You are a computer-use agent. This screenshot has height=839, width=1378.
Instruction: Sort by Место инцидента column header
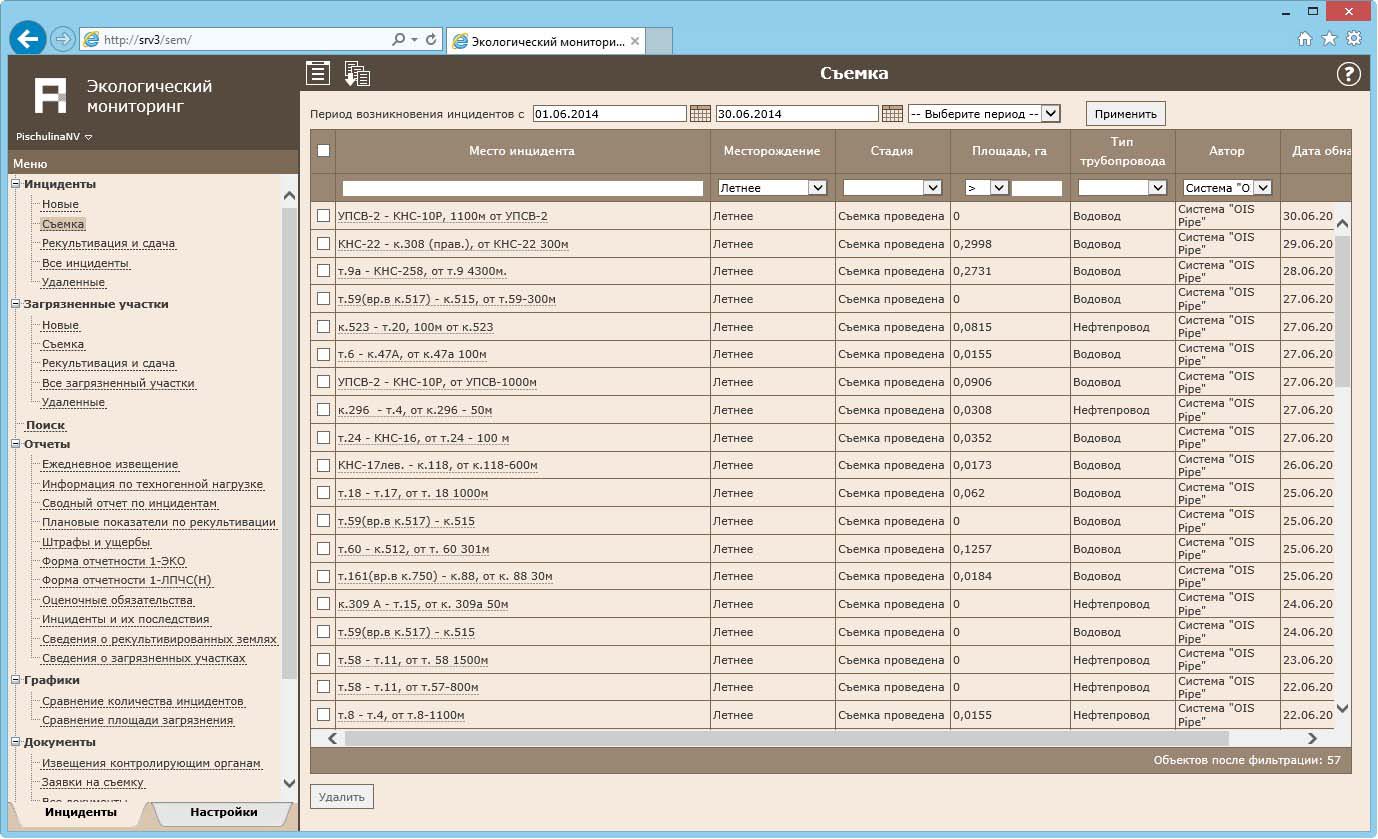[x=522, y=151]
